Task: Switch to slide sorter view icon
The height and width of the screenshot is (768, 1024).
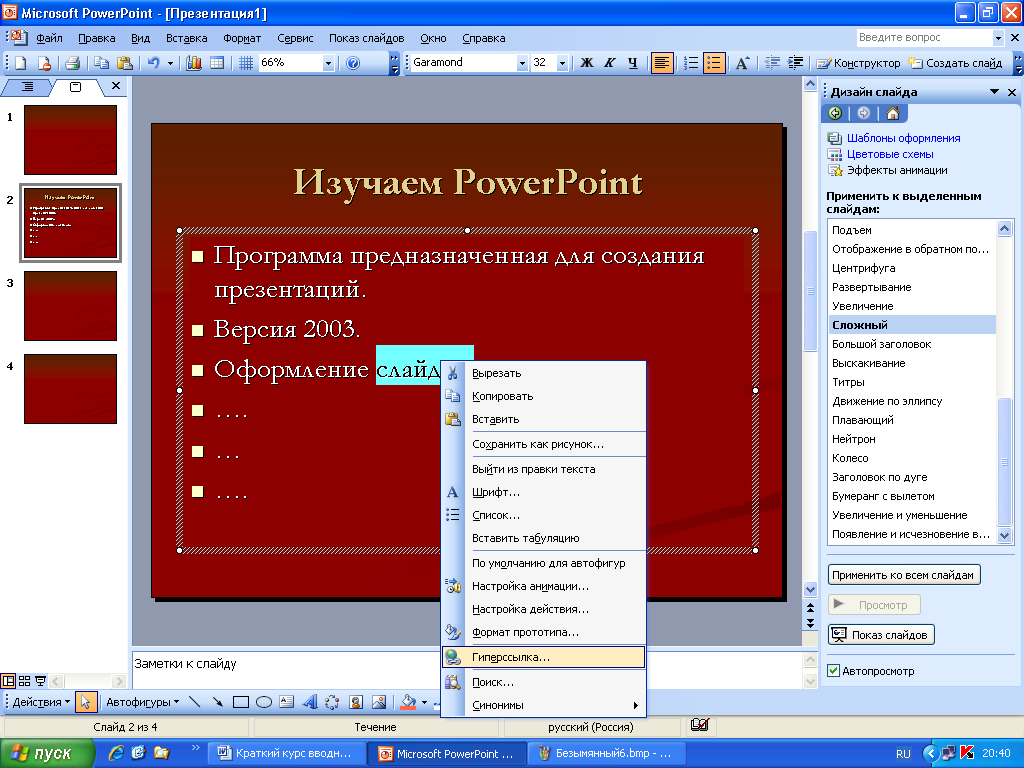Action: coord(25,681)
